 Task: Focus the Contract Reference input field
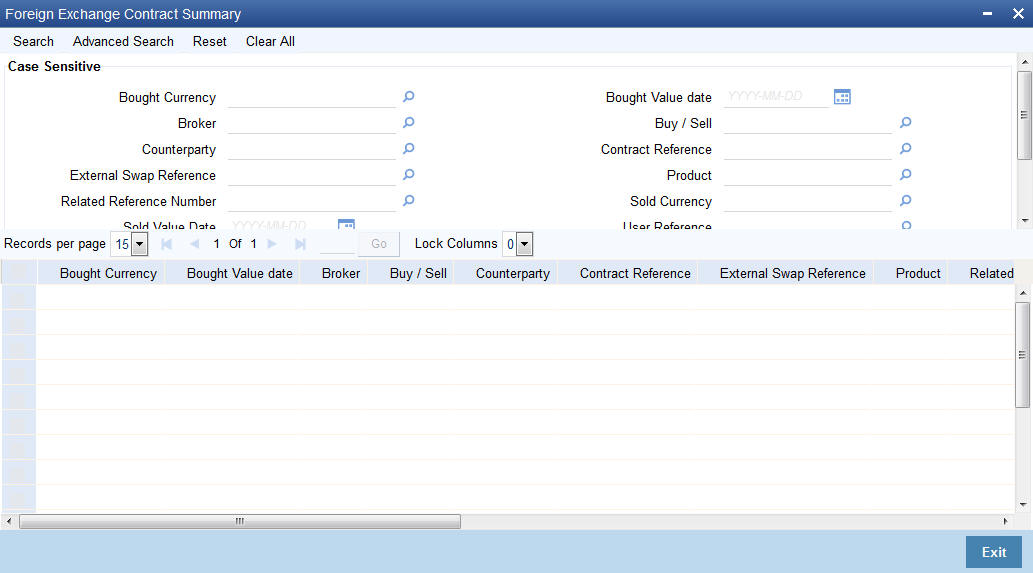(x=808, y=150)
